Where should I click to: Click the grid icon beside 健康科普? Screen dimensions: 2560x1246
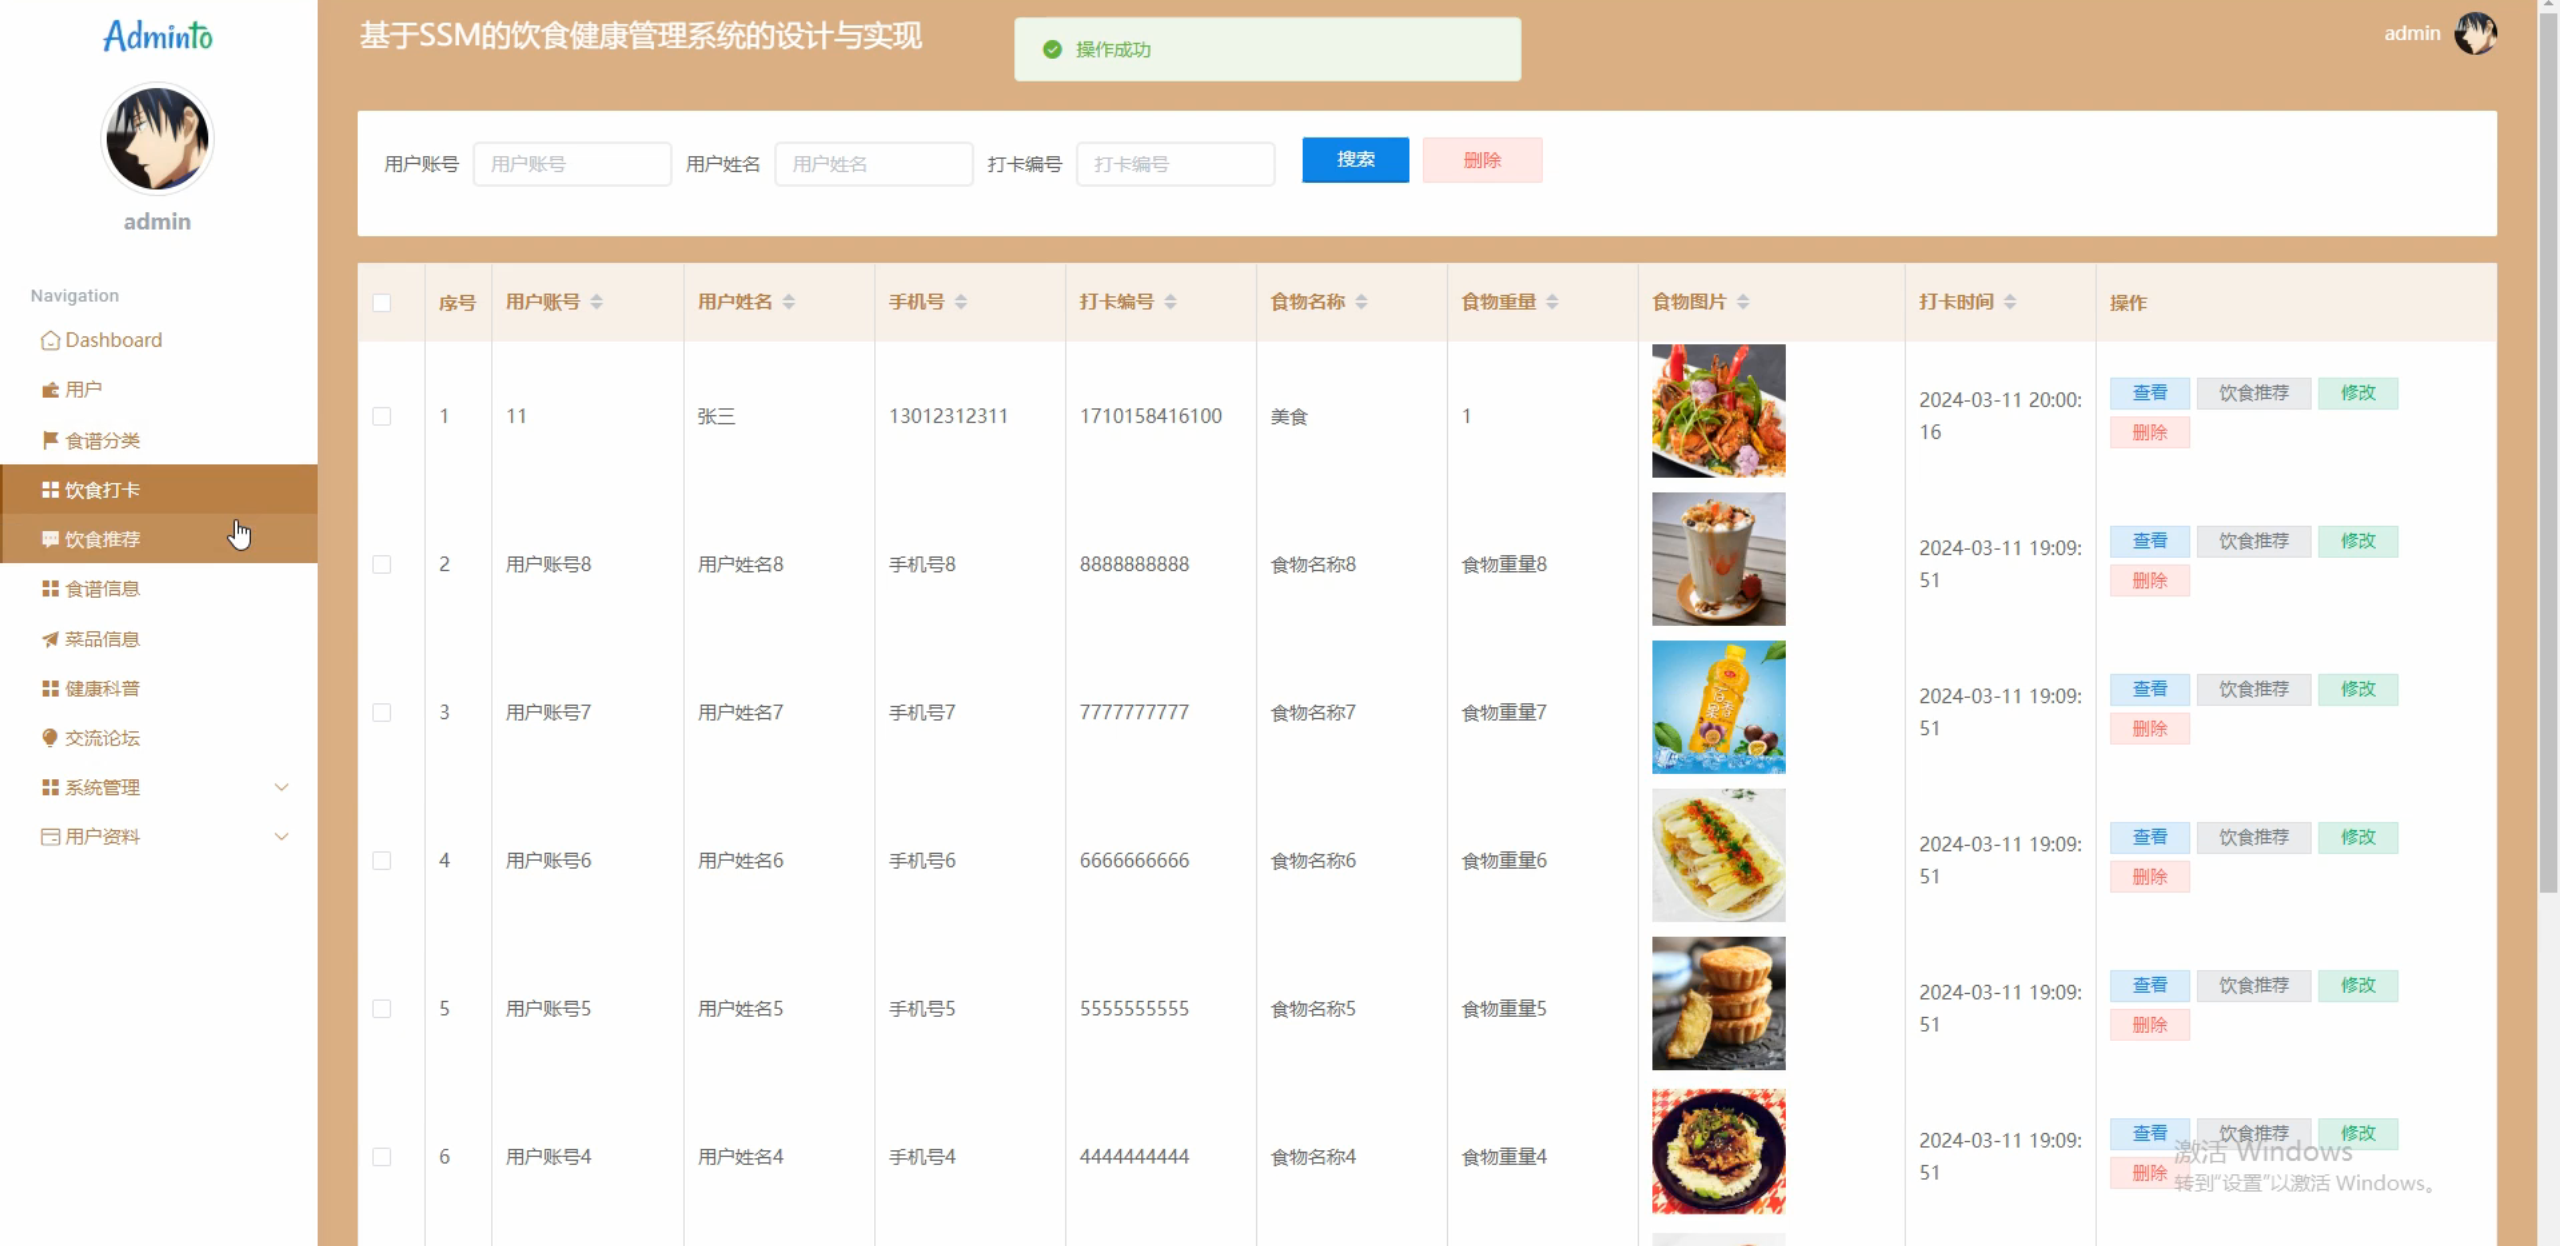click(50, 688)
